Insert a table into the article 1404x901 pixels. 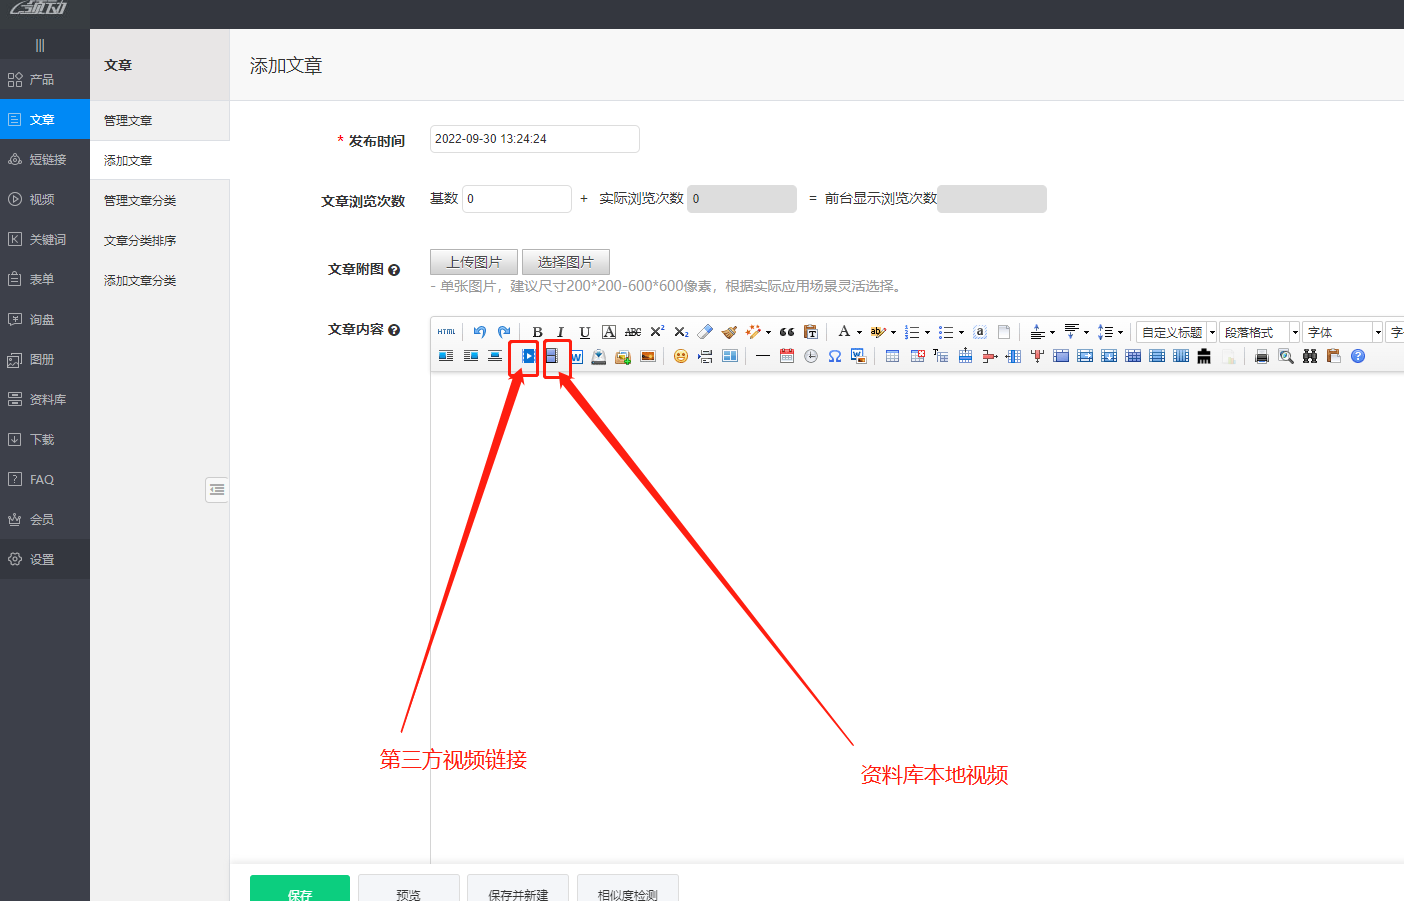coord(891,356)
